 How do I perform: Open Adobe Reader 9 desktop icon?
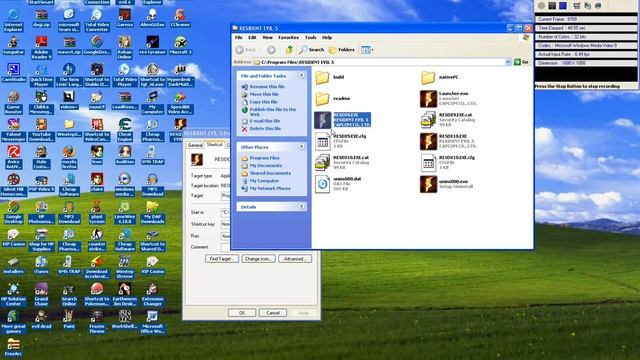coord(41,47)
